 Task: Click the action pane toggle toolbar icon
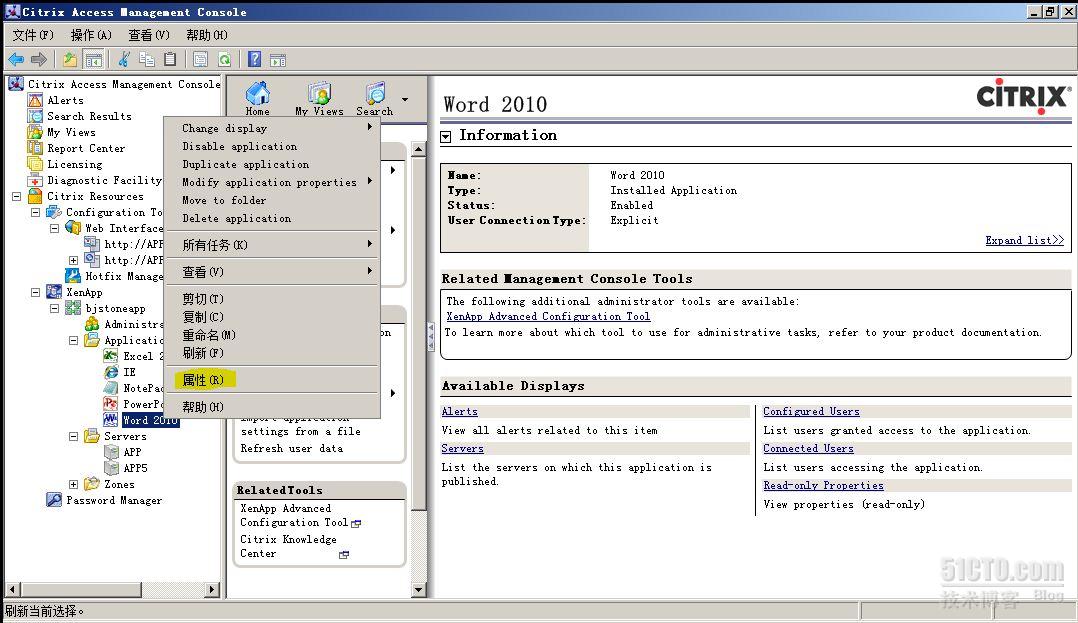278,60
